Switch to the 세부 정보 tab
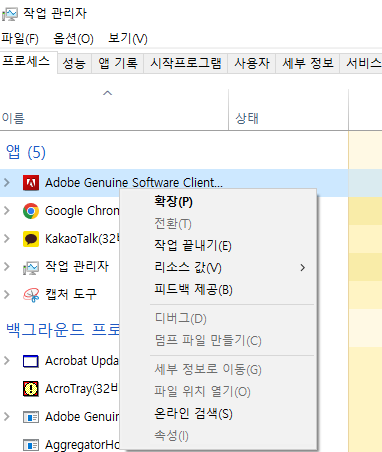Screen dimensions: 382x452 308,63
